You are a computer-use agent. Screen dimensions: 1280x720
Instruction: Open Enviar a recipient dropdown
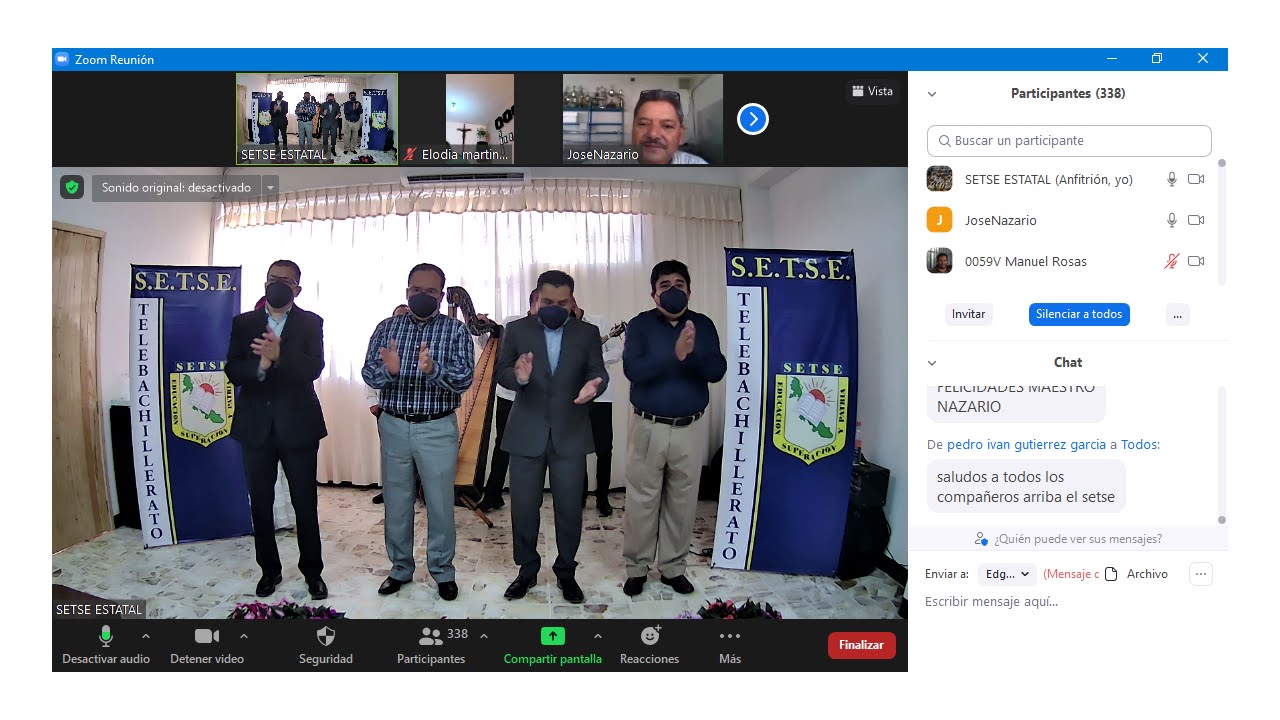pyautogui.click(x=1007, y=574)
